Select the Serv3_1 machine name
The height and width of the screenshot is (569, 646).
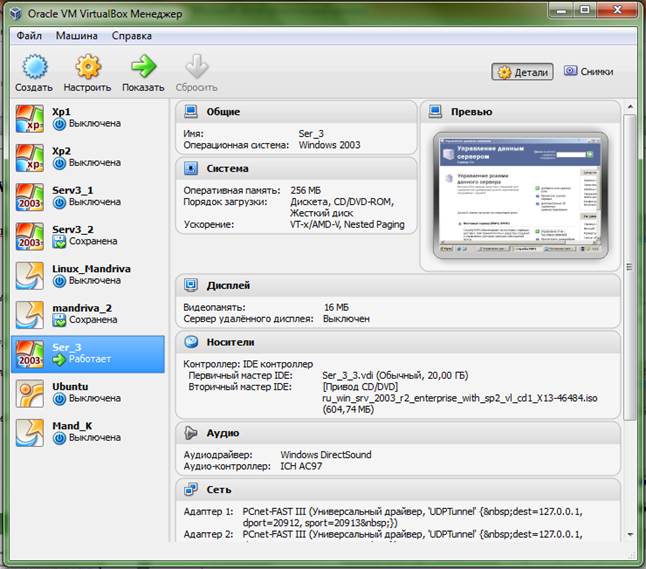point(73,190)
